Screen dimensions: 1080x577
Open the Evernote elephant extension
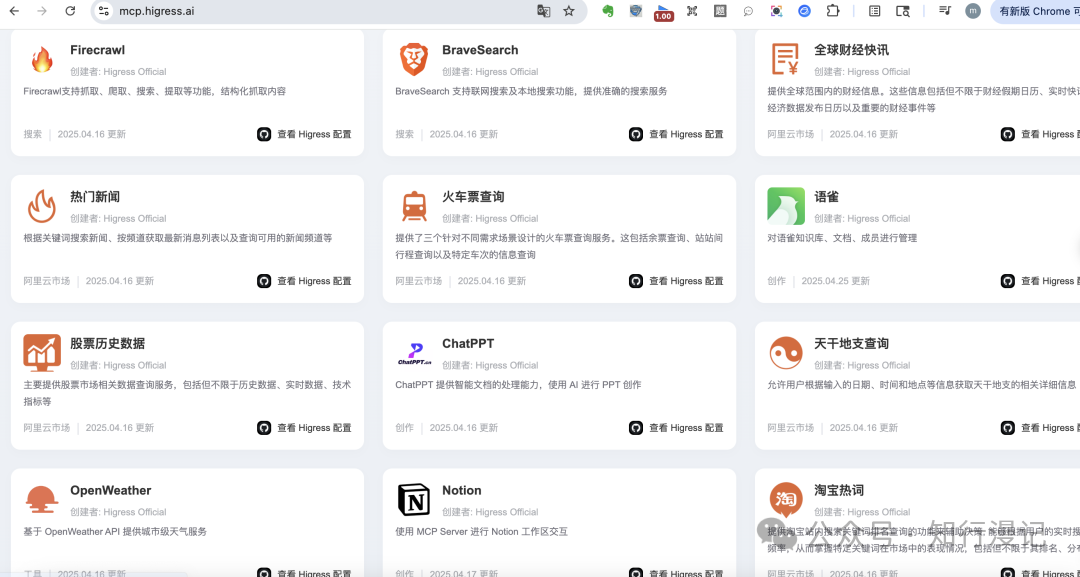click(x=608, y=11)
